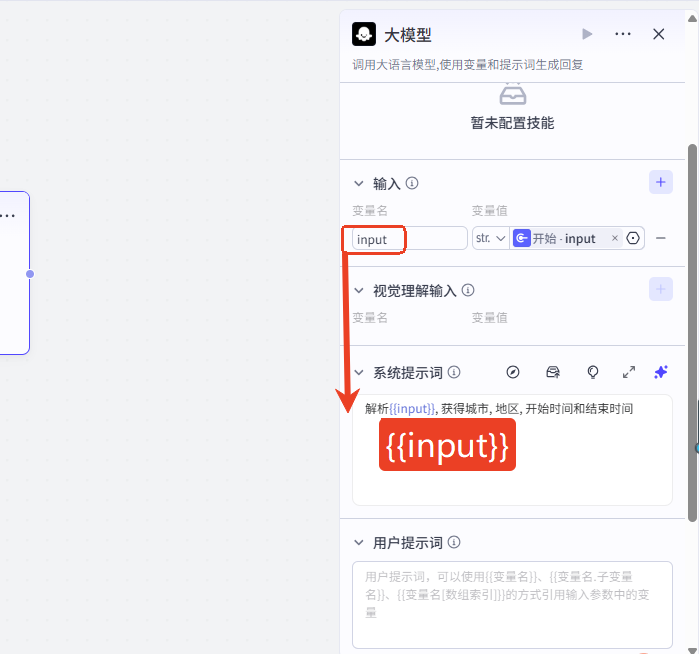Image resolution: width=699 pixels, height=654 pixels.
Task: Add a new input variable with plus
Action: [x=661, y=182]
